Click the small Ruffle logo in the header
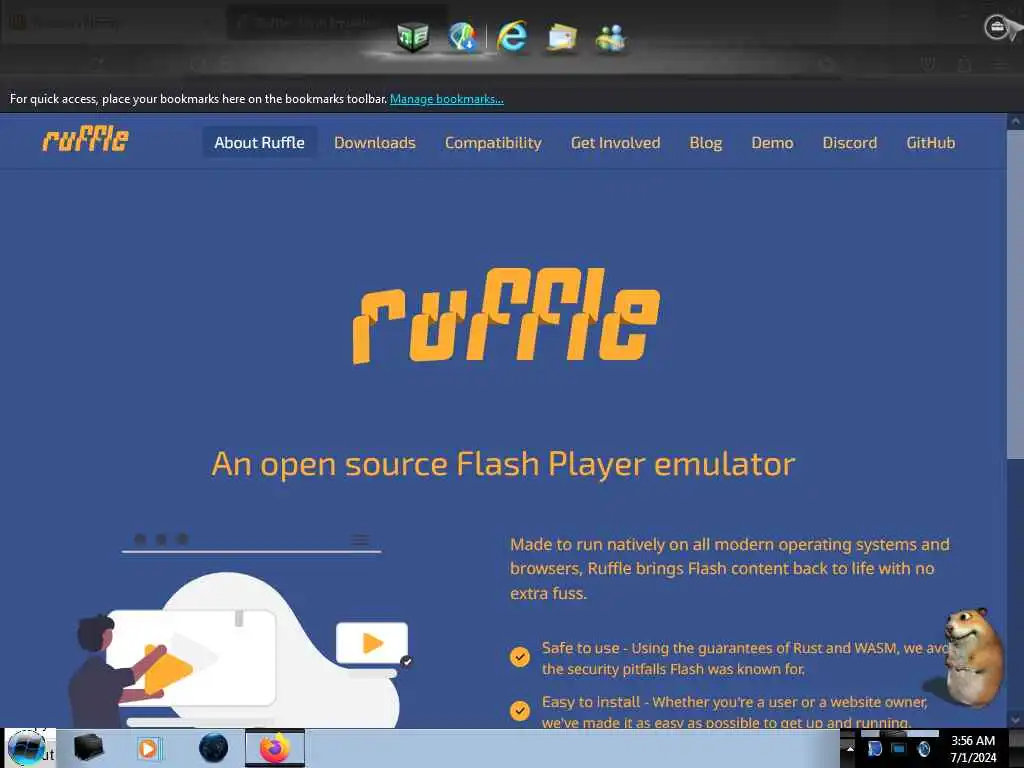 click(x=86, y=139)
